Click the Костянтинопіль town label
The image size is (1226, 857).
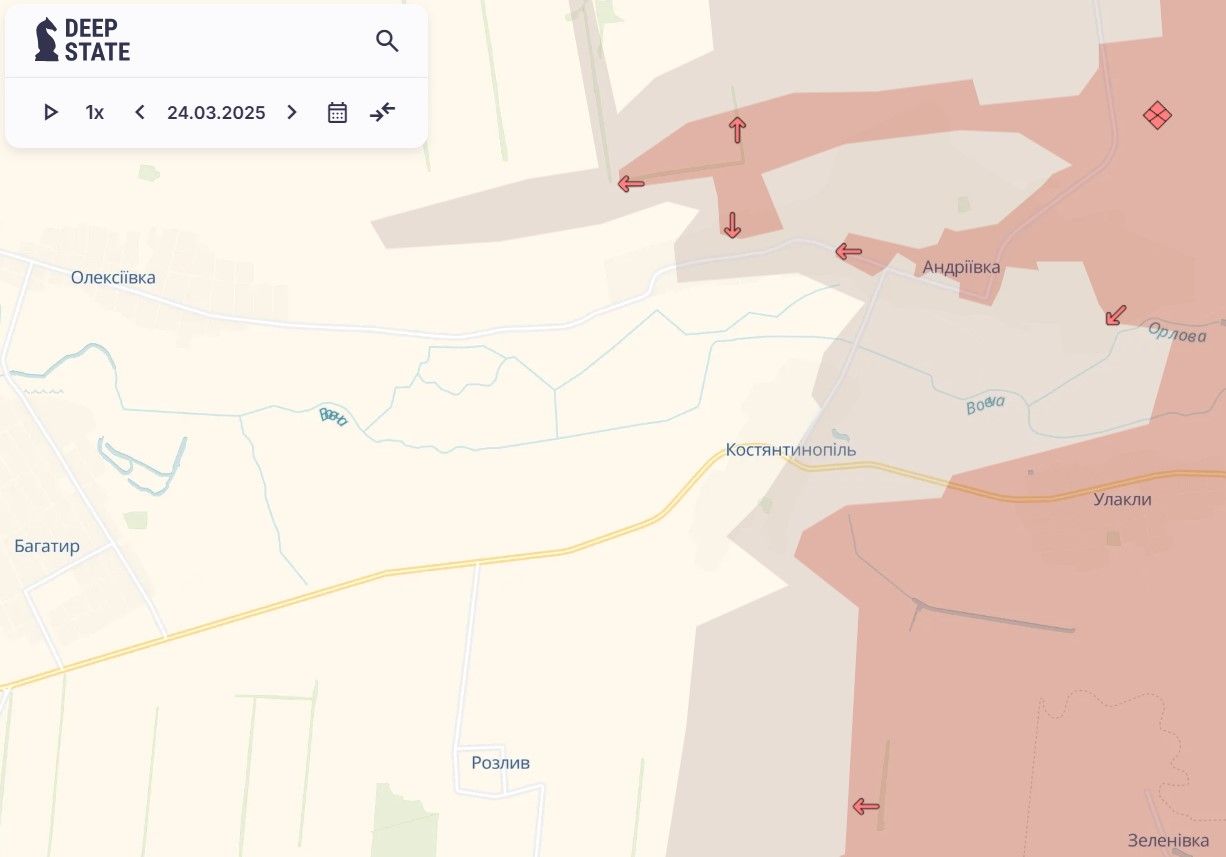click(x=791, y=450)
